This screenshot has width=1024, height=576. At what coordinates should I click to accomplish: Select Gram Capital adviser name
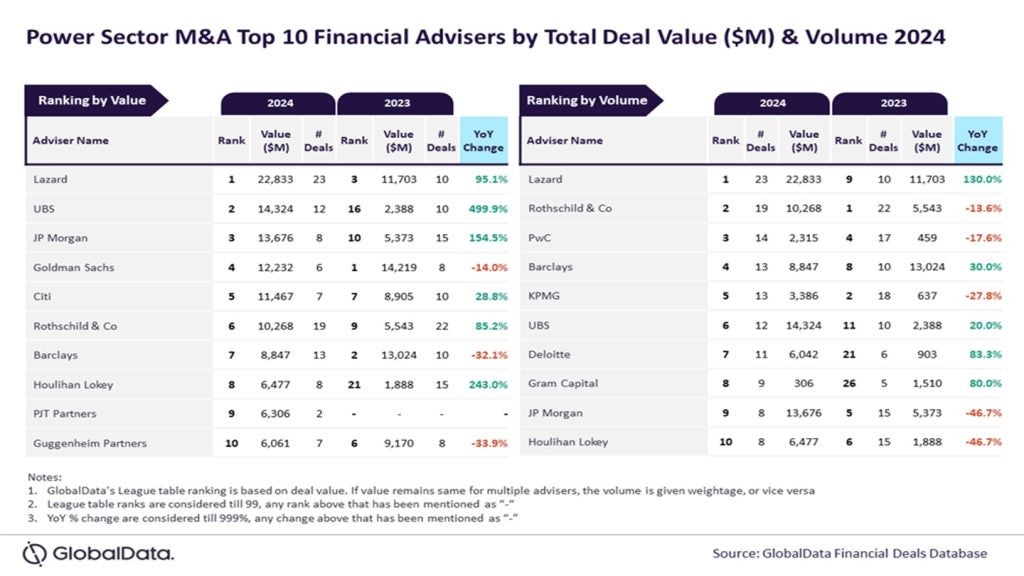tap(563, 383)
